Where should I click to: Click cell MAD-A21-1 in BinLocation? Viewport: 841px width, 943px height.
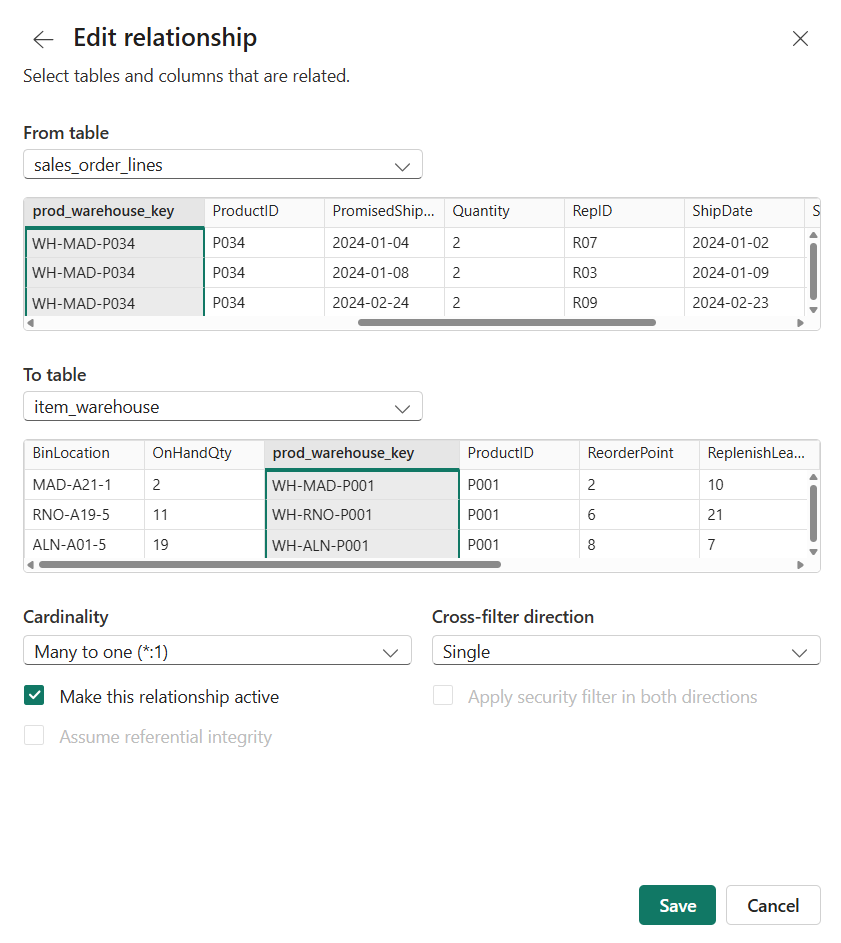(84, 485)
